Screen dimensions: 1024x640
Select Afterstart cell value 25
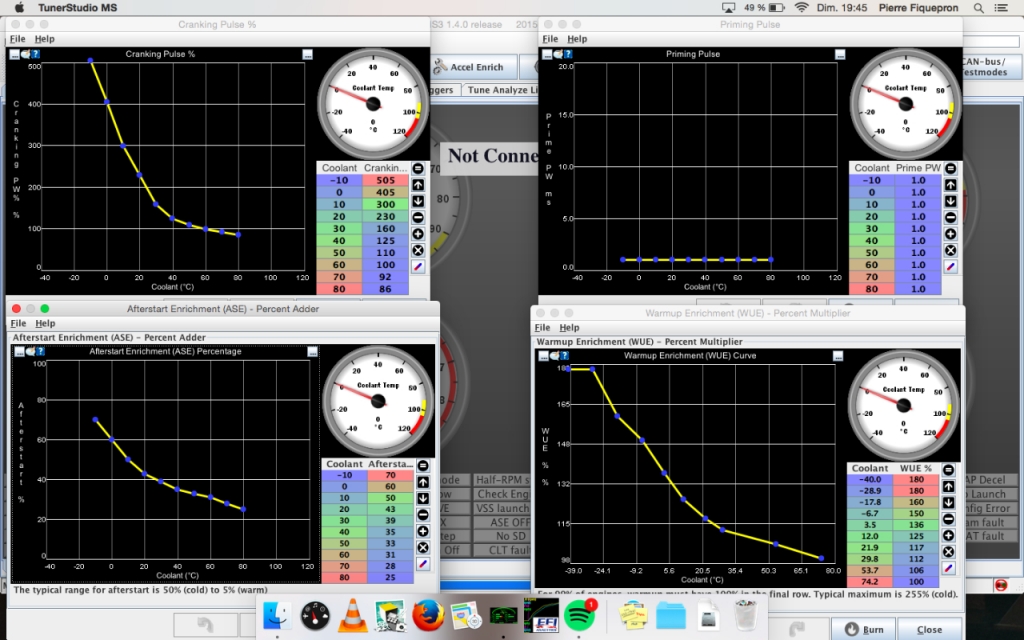390,577
